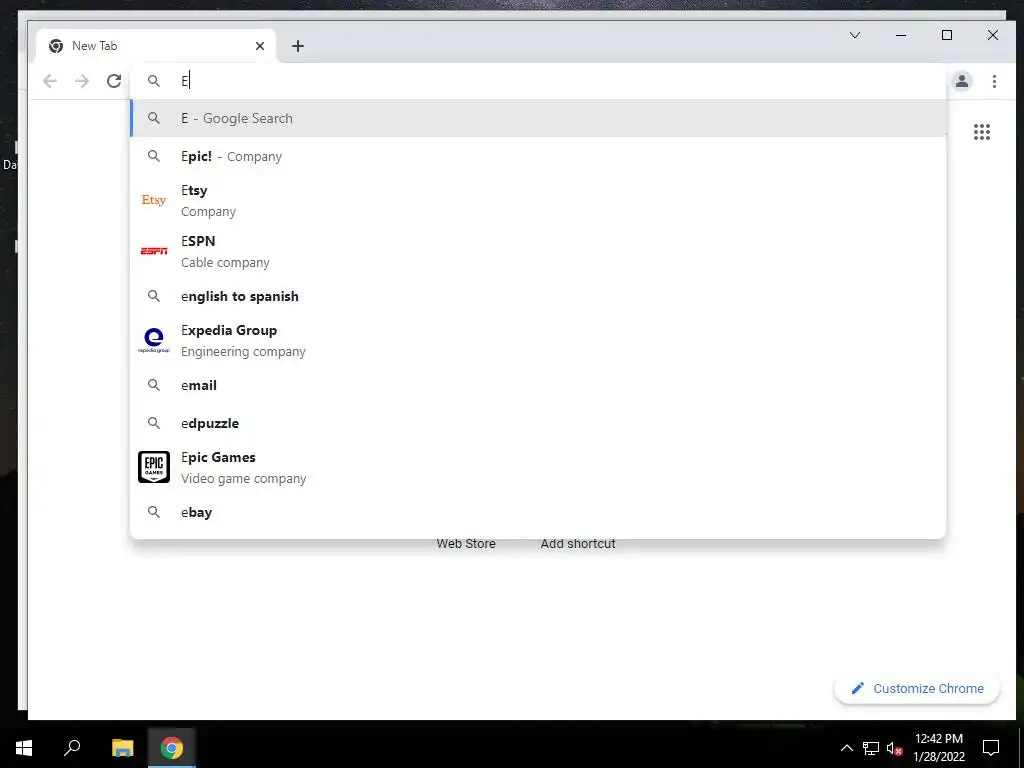
Task: Click the Add shortcut label
Action: [578, 543]
